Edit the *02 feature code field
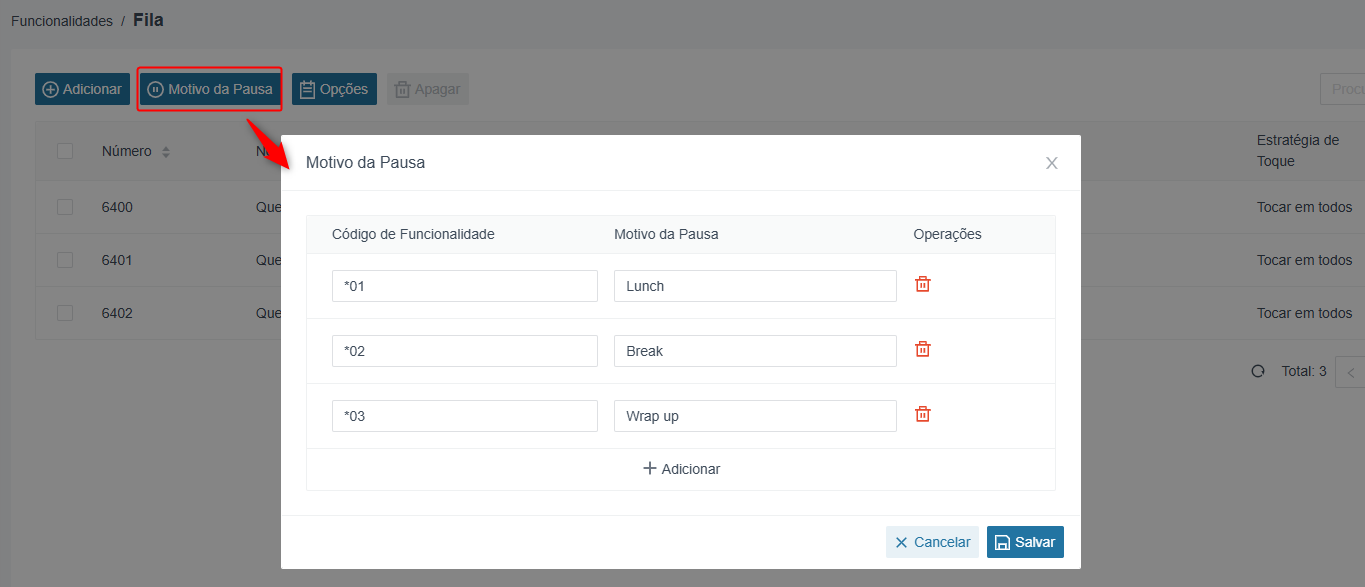The image size is (1365, 587). click(465, 351)
